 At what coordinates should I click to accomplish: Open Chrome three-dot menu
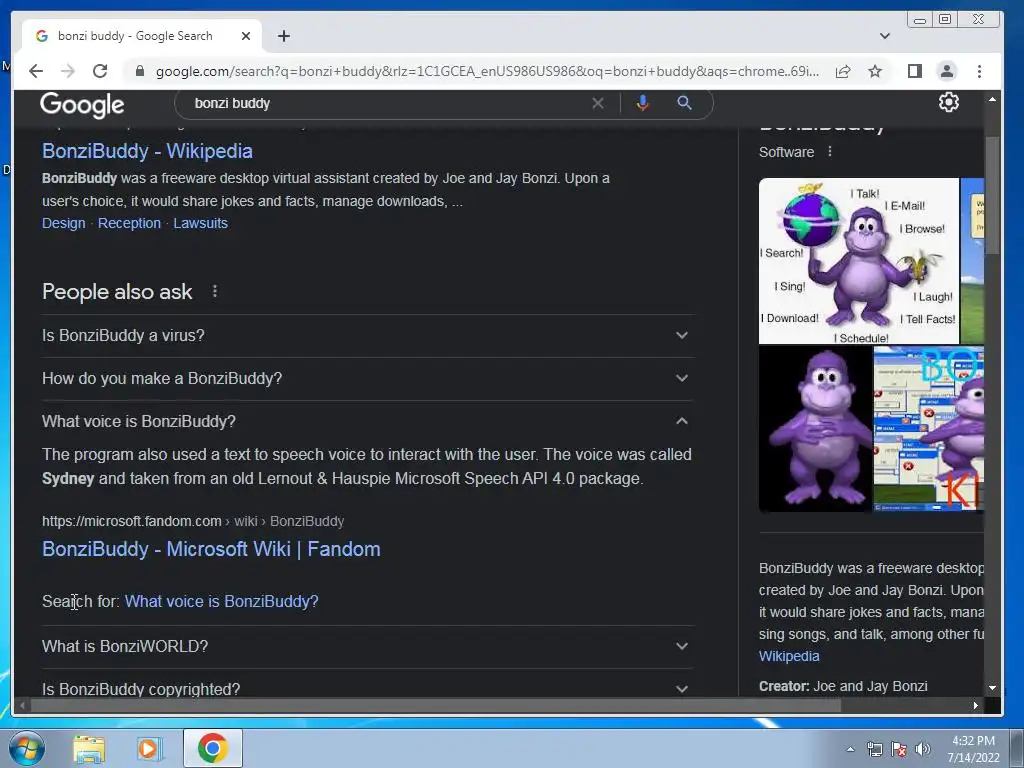click(979, 71)
